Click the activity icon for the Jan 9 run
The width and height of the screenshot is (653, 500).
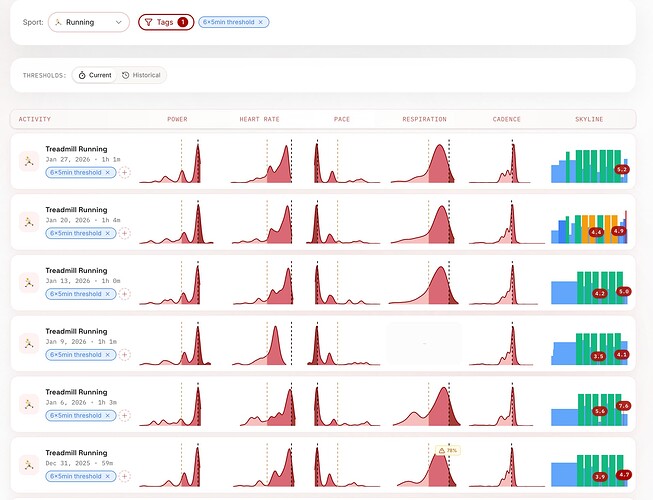point(28,343)
